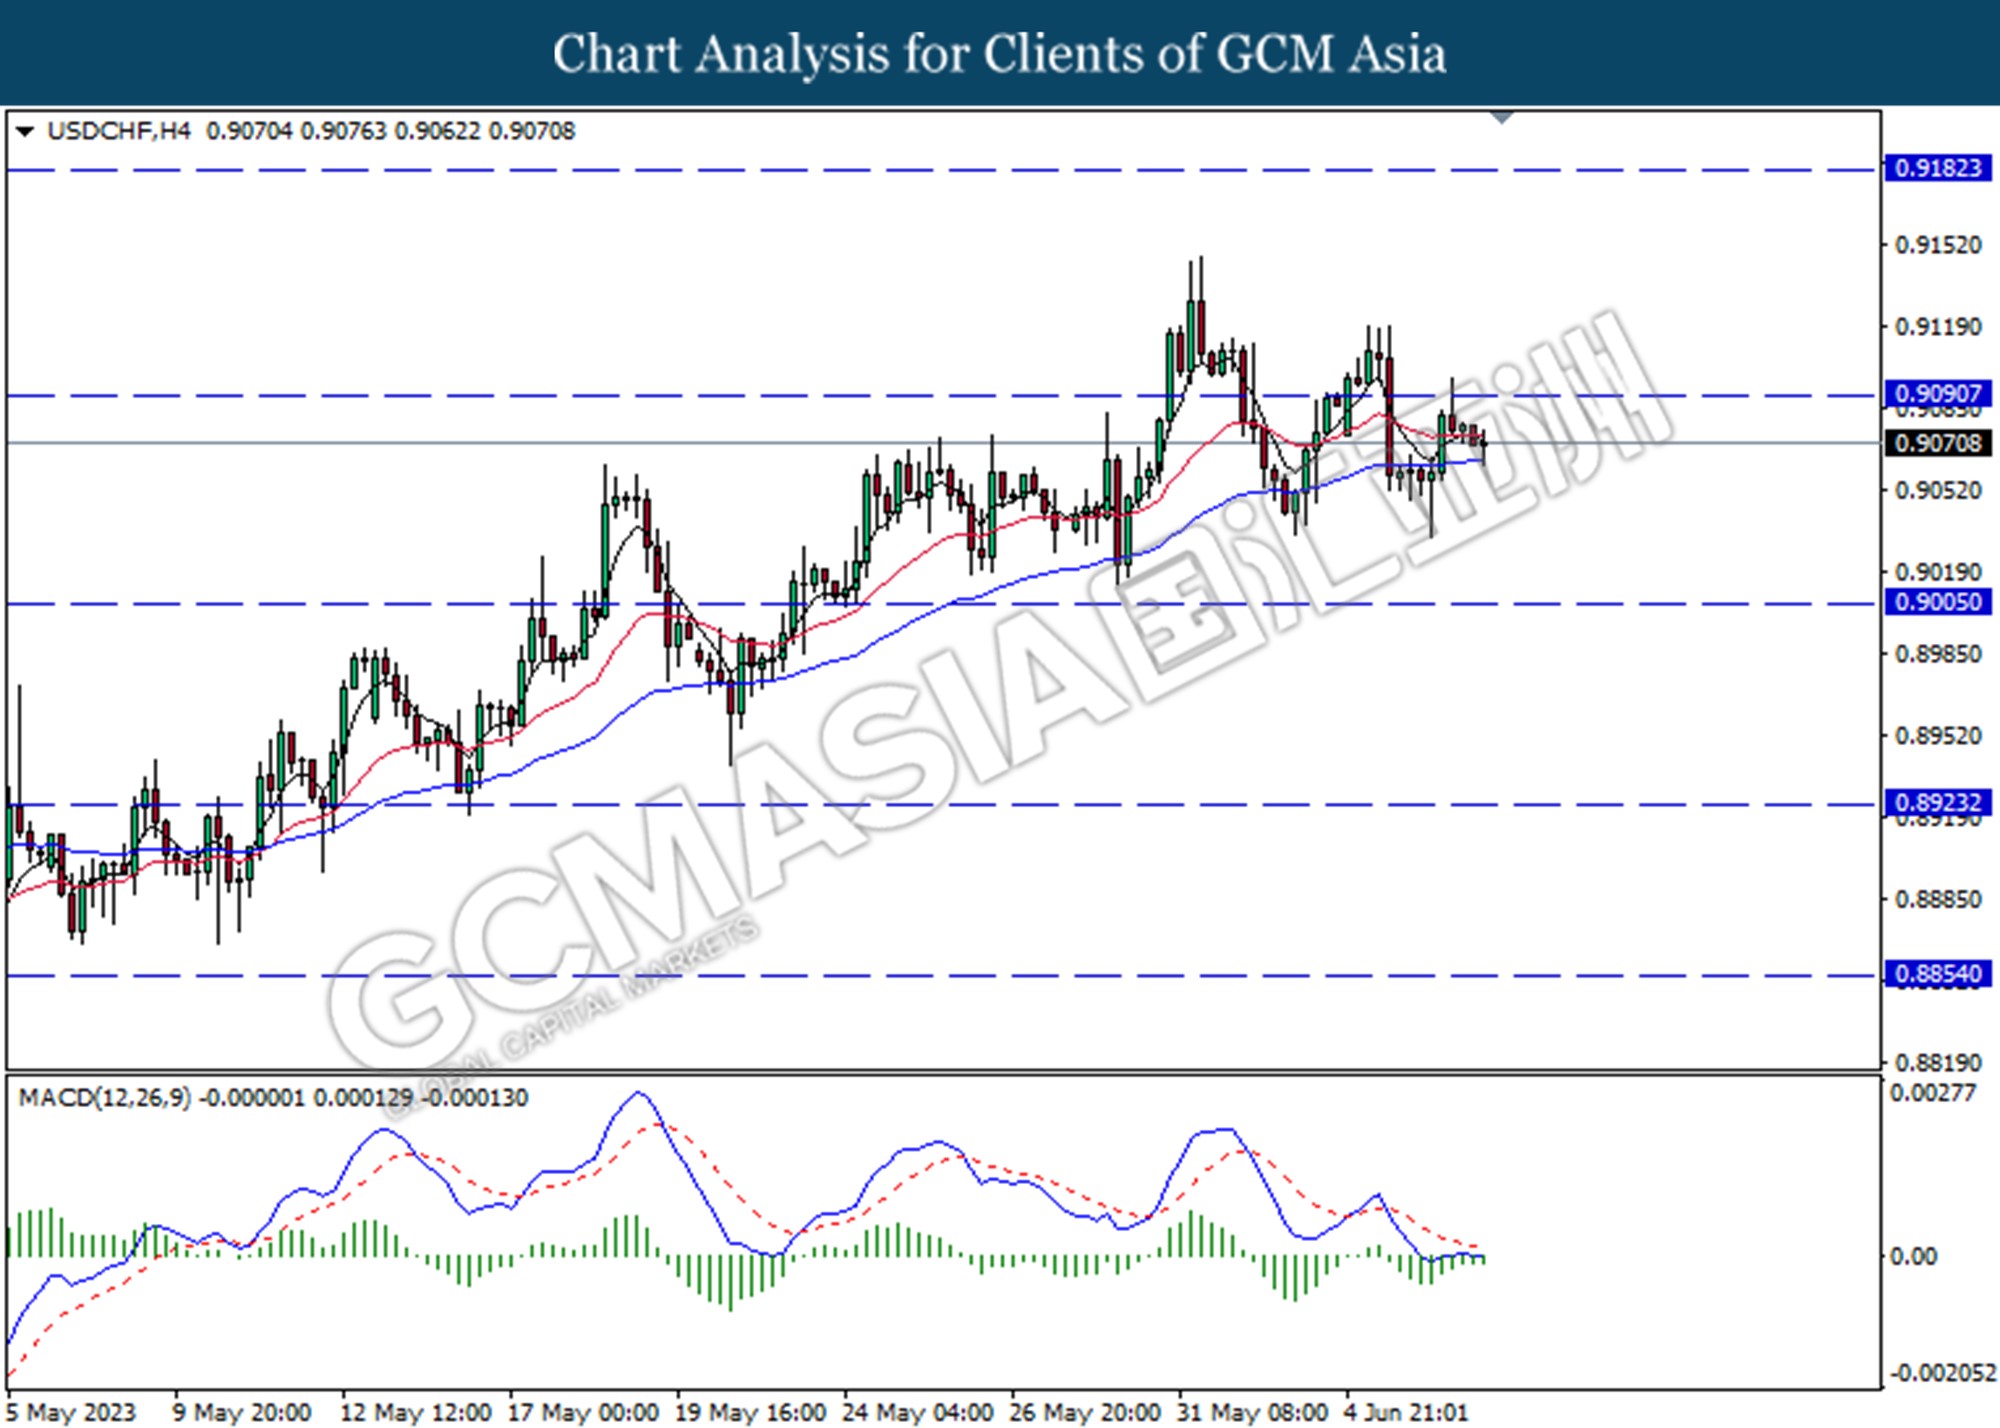Click the 26 May 20:00 time label

tap(1085, 1413)
